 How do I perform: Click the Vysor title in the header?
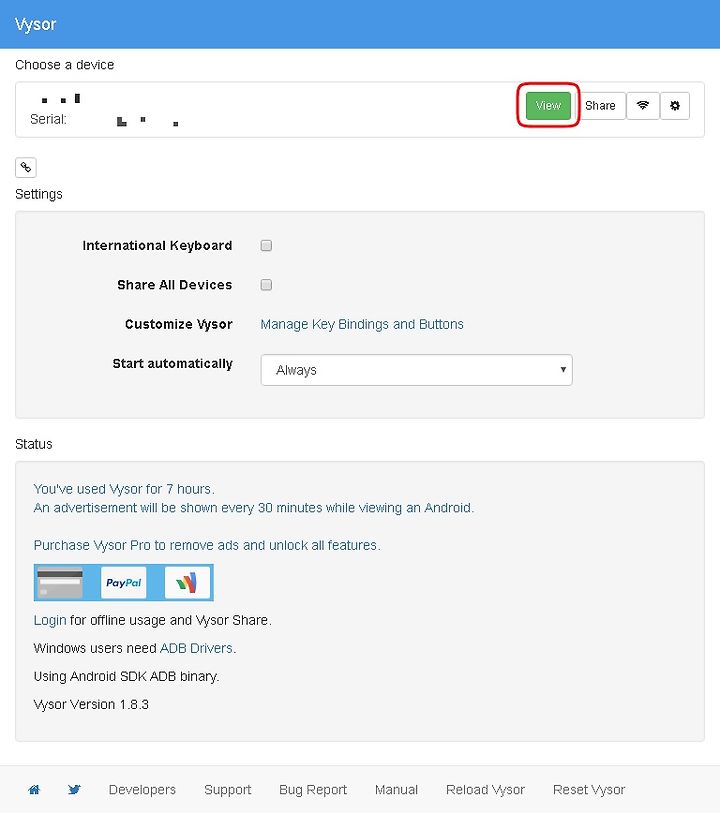point(35,24)
